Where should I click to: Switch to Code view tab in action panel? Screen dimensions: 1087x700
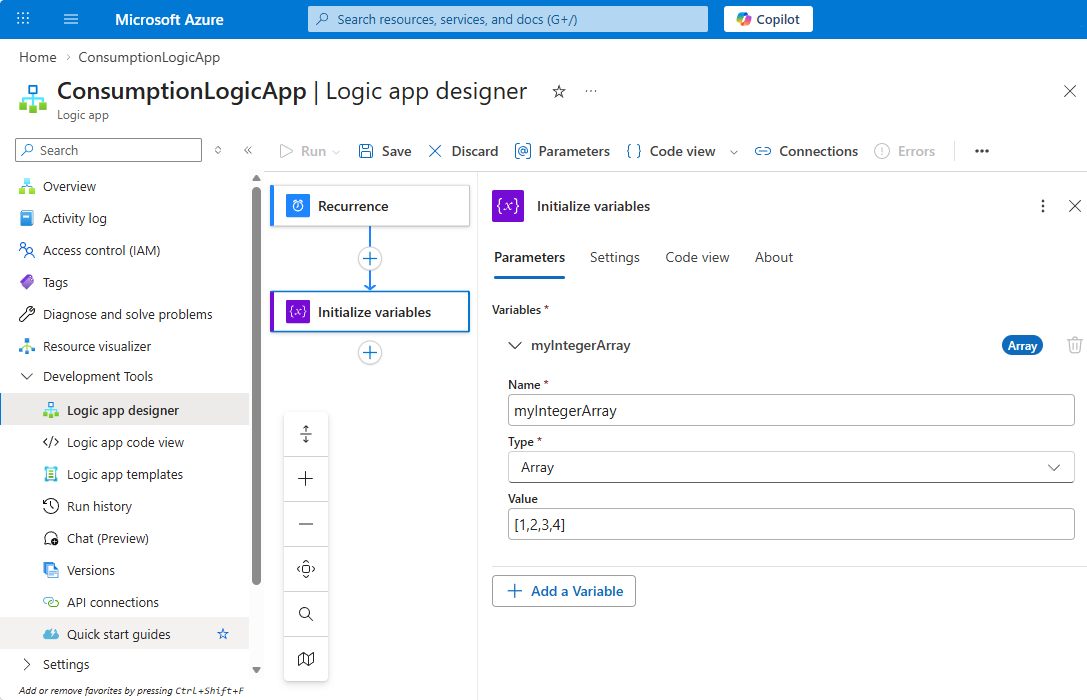697,258
